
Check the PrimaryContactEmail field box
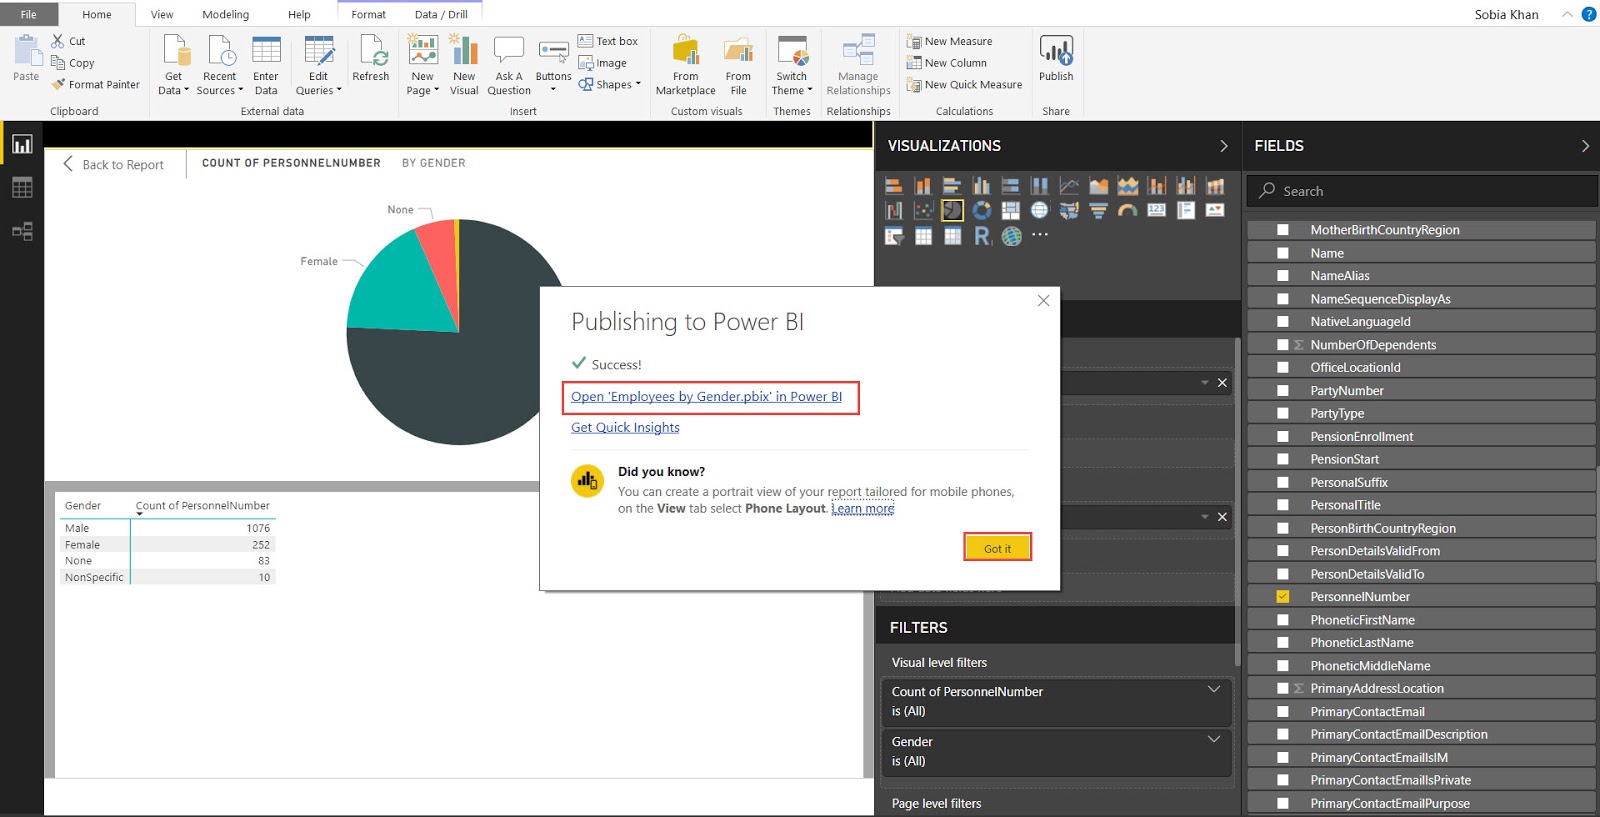click(1283, 712)
